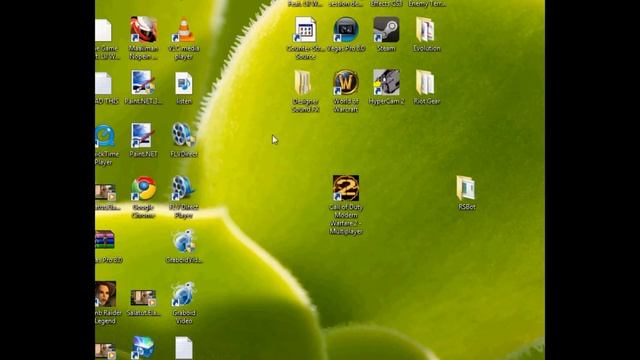The width and height of the screenshot is (640, 360).
Task: Select the 'READ THIS' document at left edge
Action: click(103, 84)
